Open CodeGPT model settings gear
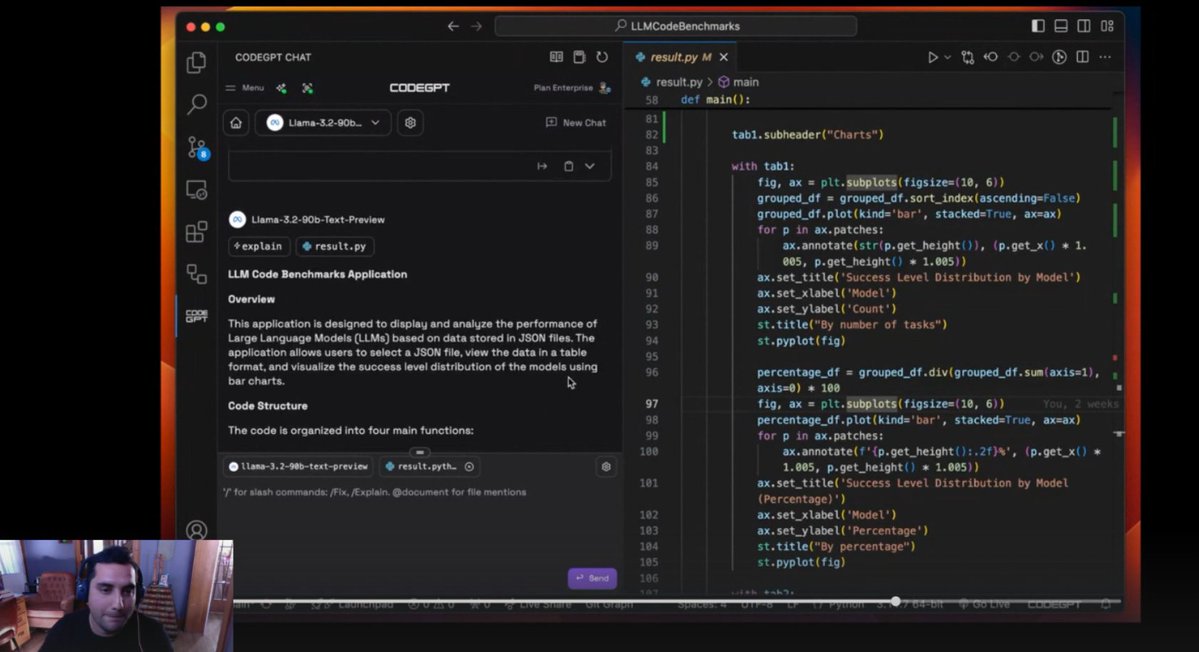This screenshot has width=1199, height=652. tap(410, 122)
